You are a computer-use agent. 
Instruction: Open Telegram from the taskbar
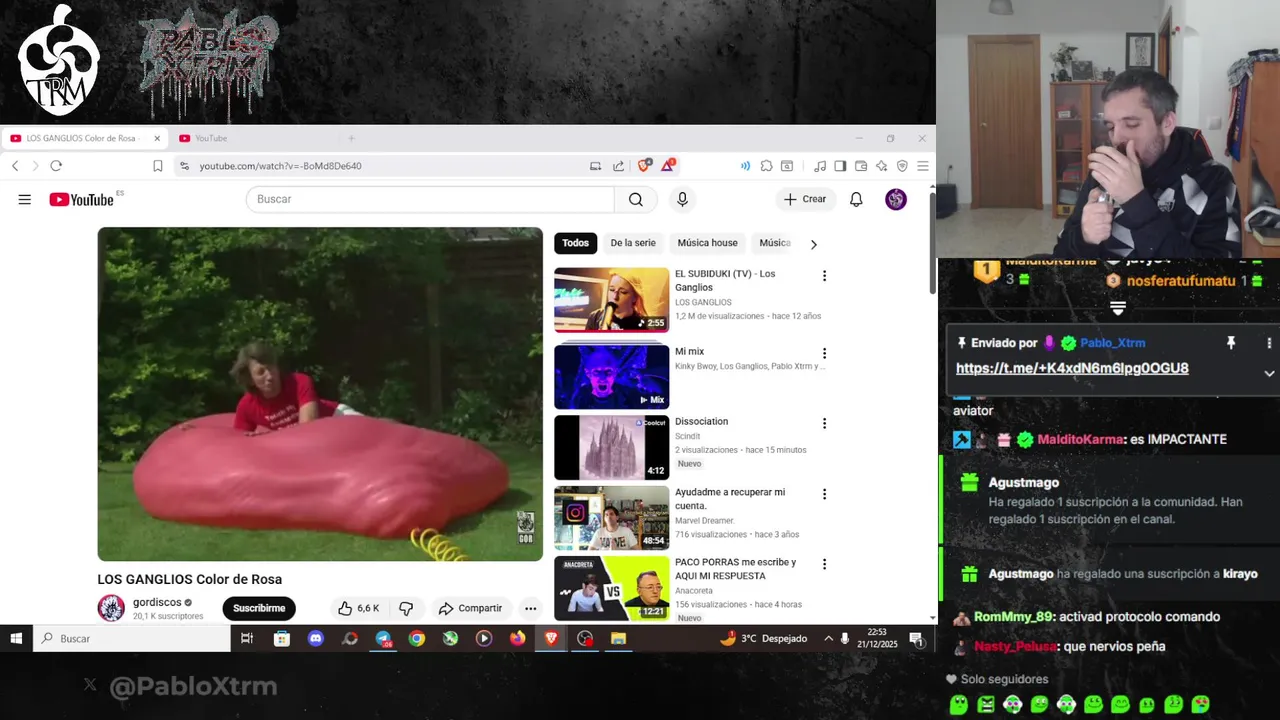click(x=383, y=638)
